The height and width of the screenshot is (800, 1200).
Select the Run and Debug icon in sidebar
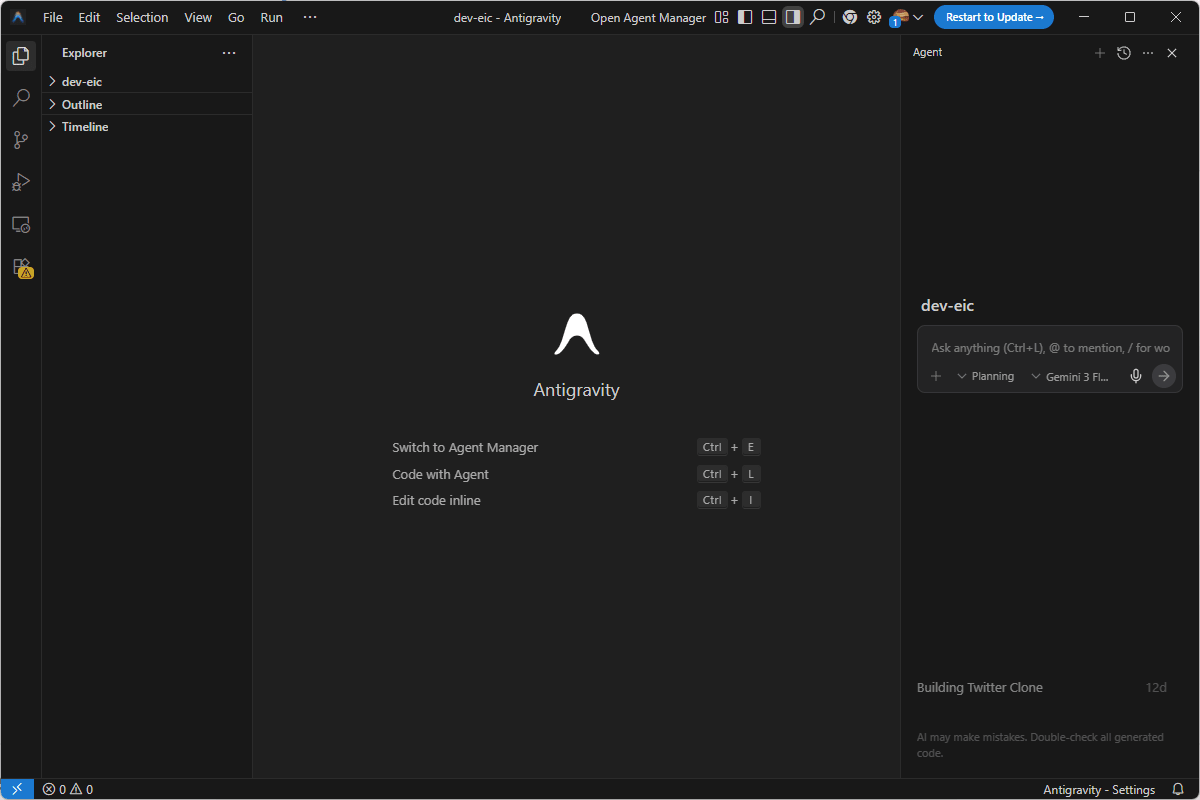pyautogui.click(x=20, y=182)
